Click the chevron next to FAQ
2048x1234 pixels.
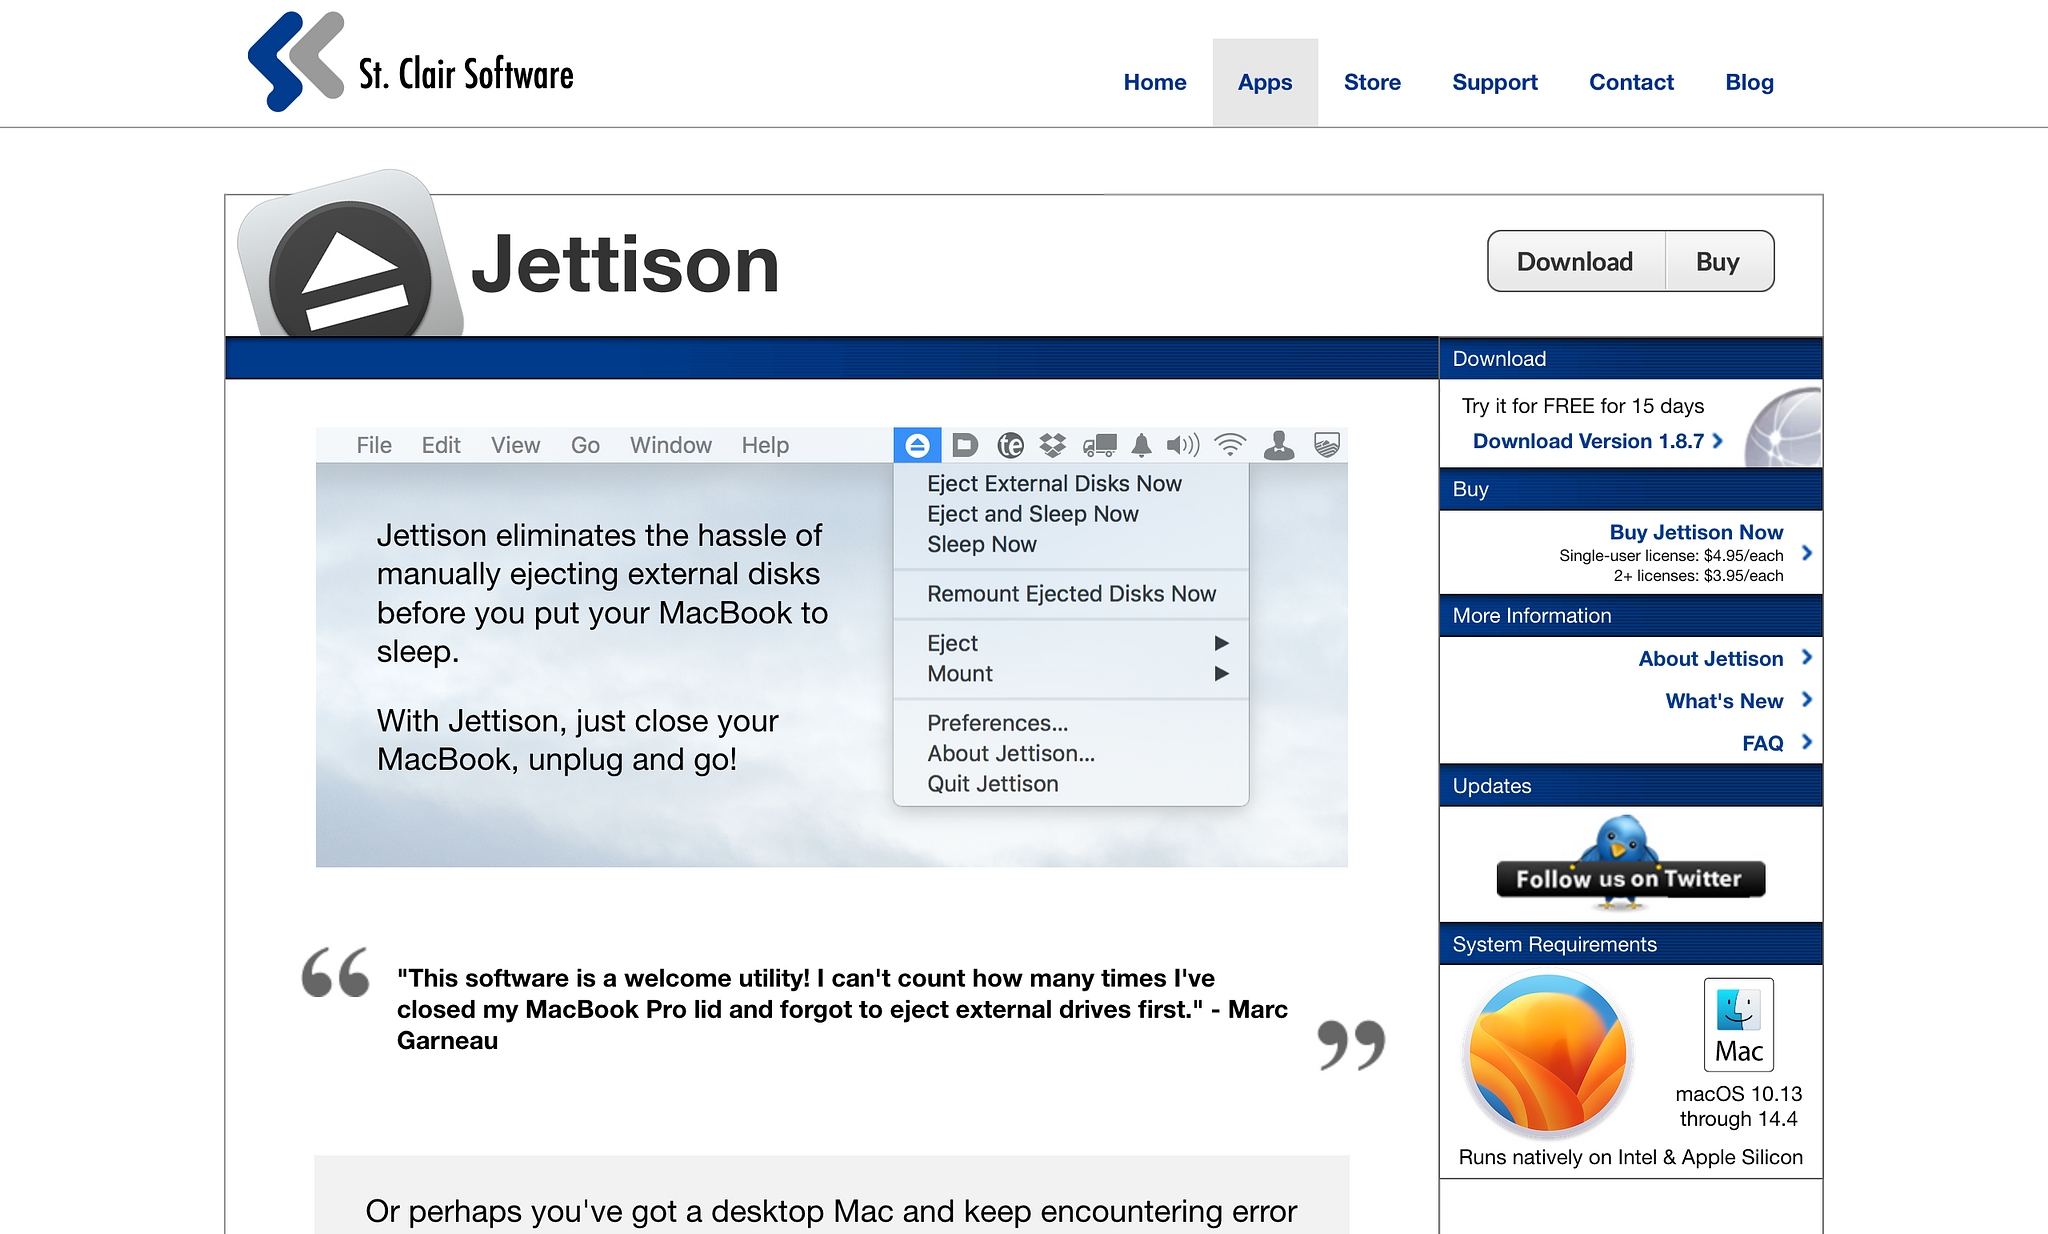[1806, 742]
